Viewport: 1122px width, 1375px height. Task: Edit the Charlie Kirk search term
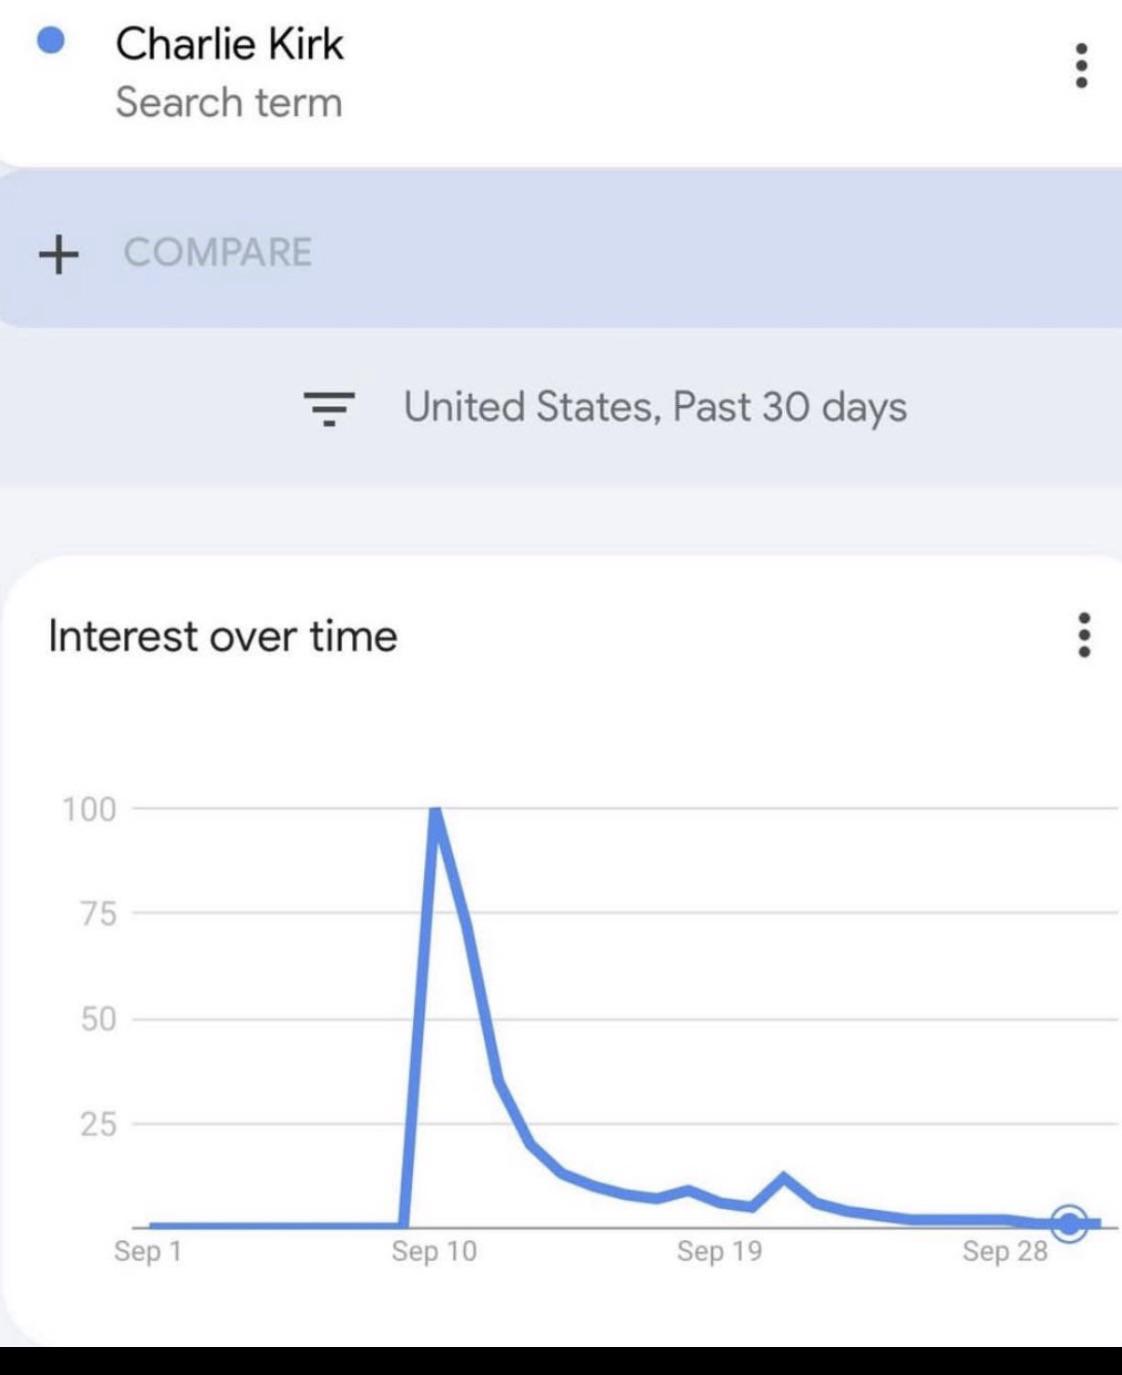(229, 43)
